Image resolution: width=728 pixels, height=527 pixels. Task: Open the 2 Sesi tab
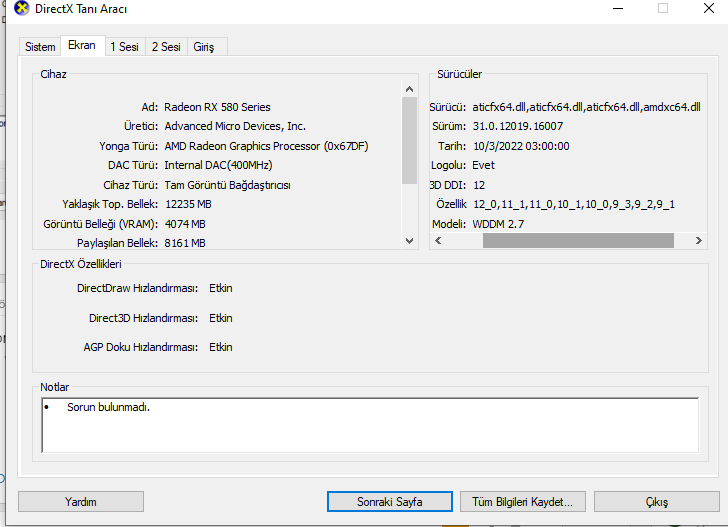point(166,47)
